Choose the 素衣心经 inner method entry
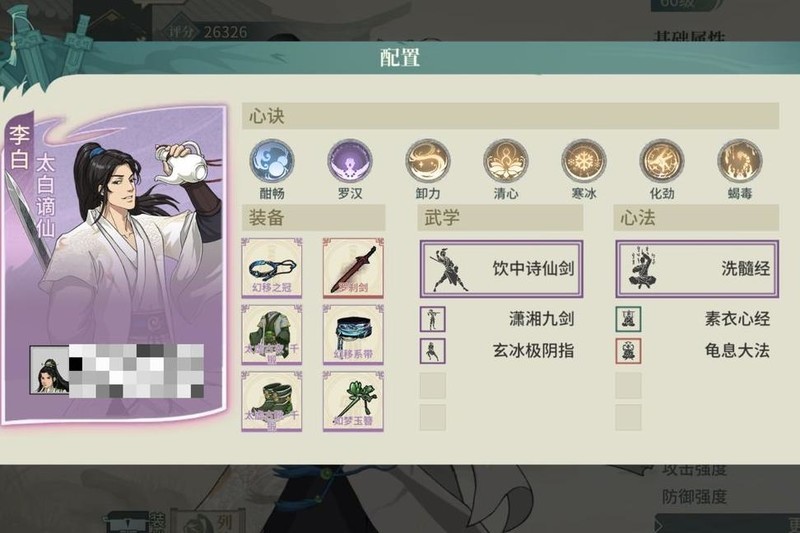Image resolution: width=800 pixels, height=533 pixels. (x=693, y=319)
